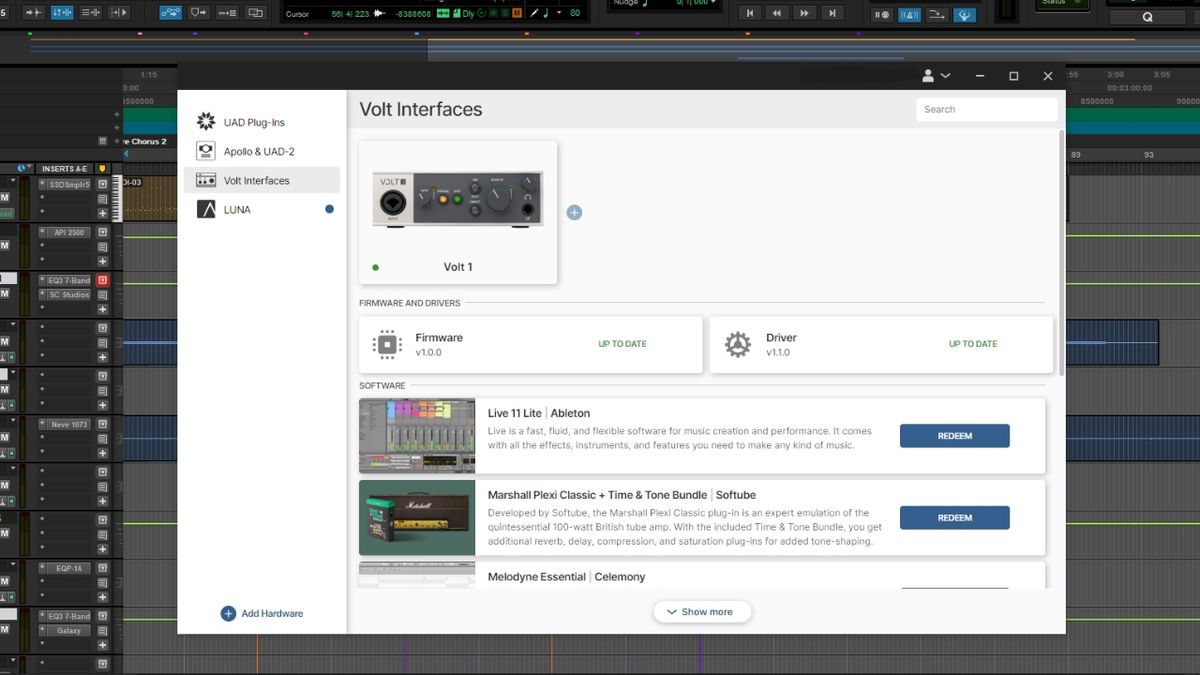Open the LUNA section
Viewport: 1200px width, 675px height.
[x=237, y=209]
